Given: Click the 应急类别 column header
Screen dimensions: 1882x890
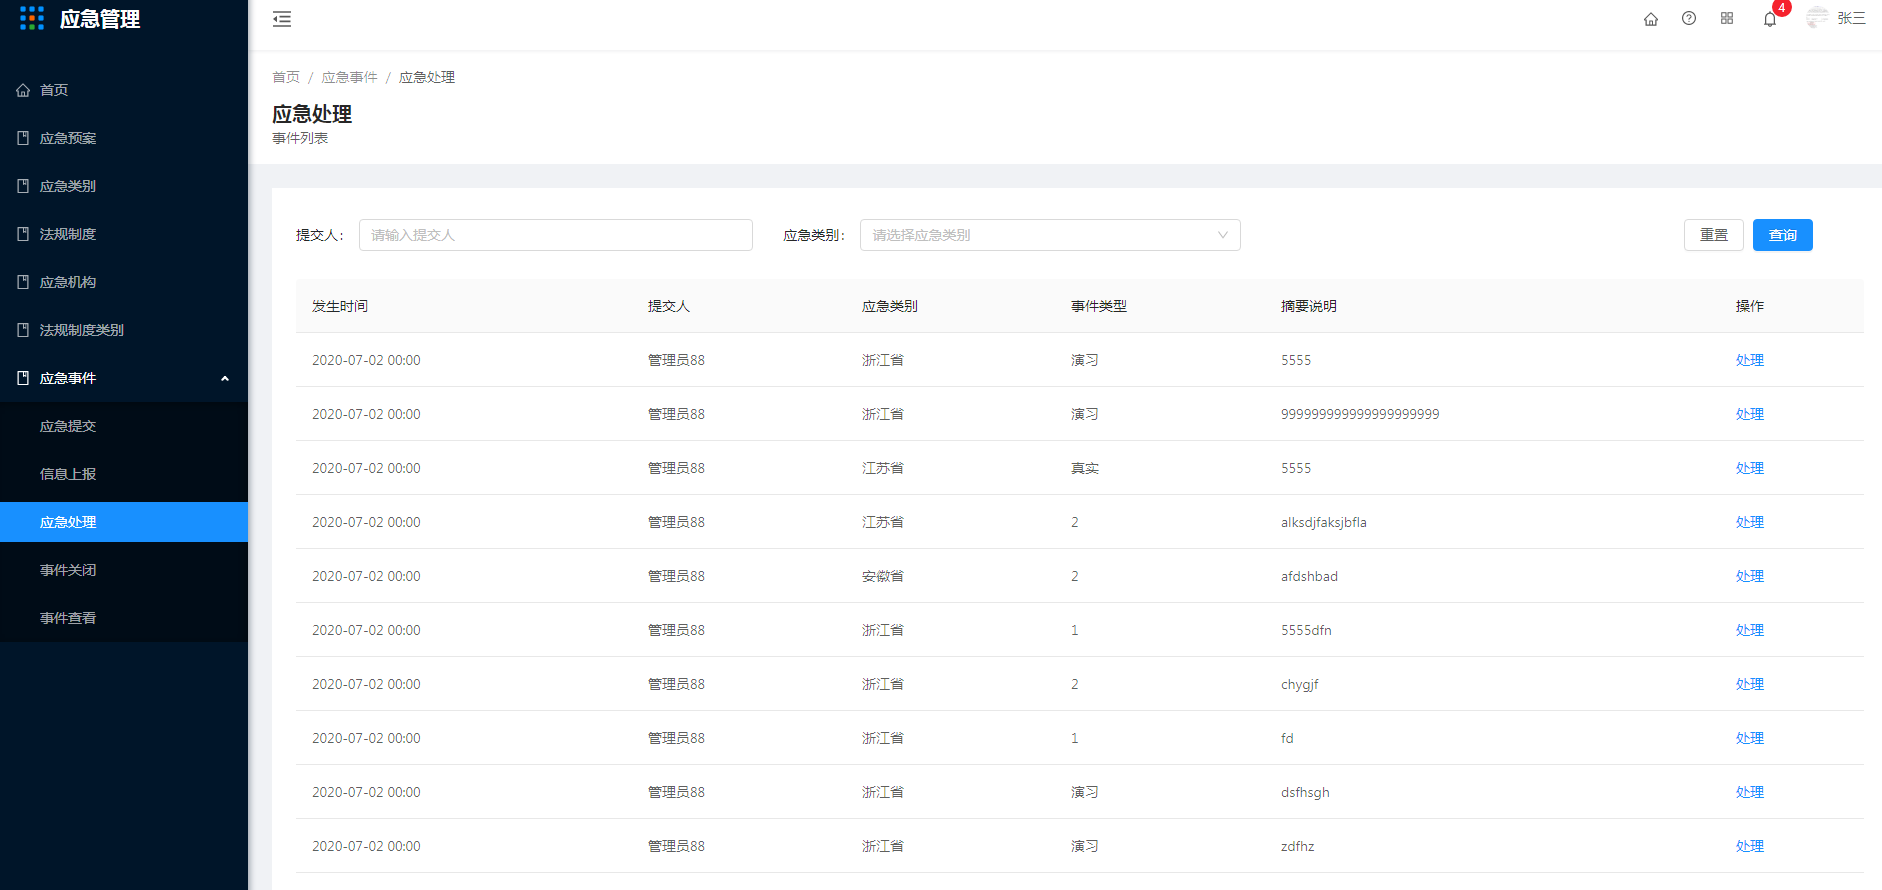Looking at the screenshot, I should 890,306.
